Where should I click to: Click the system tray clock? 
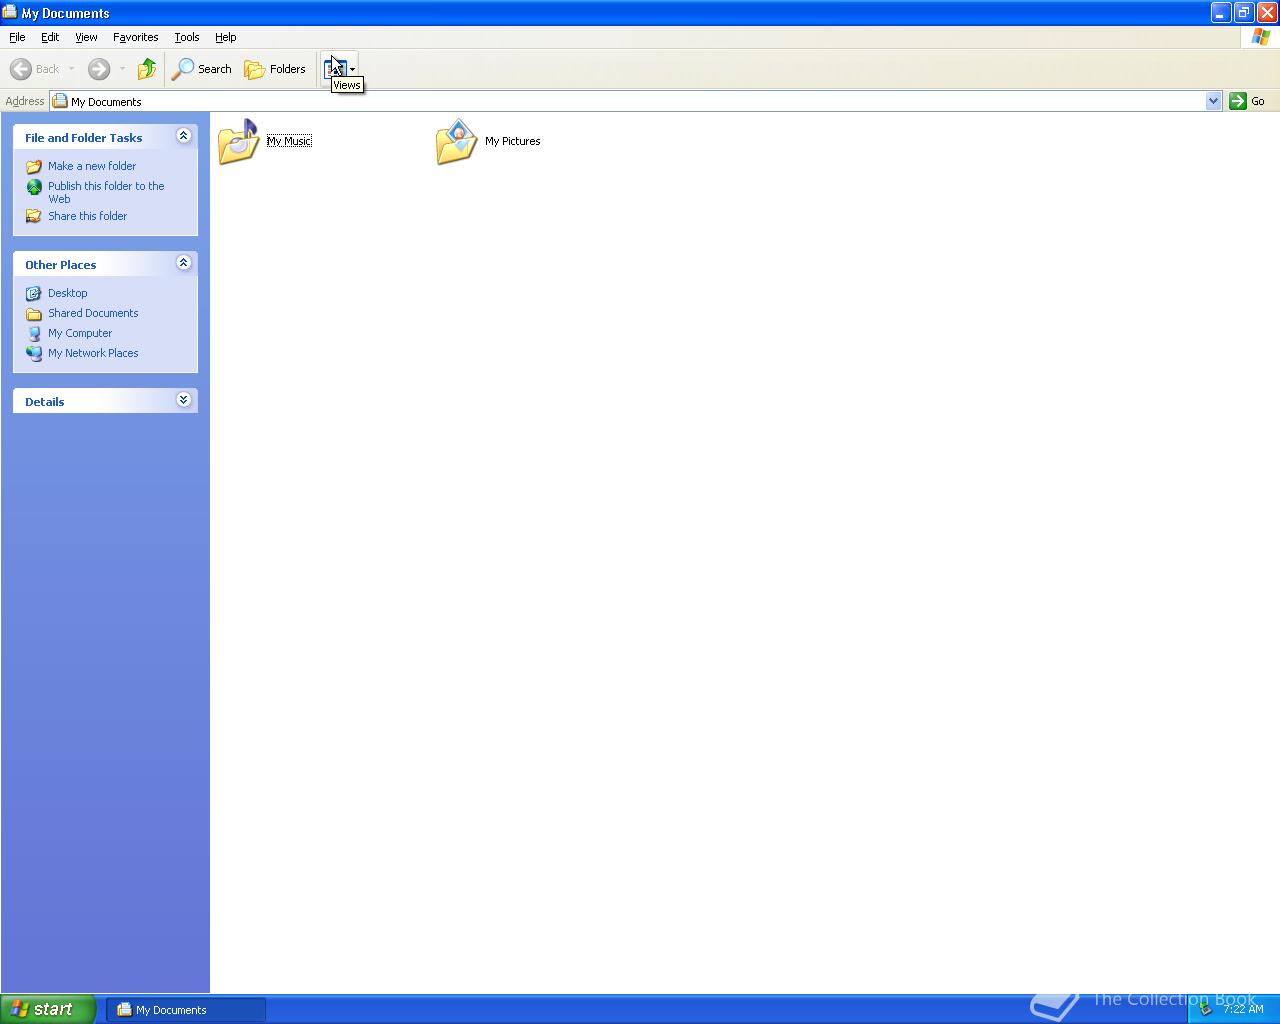1243,1009
